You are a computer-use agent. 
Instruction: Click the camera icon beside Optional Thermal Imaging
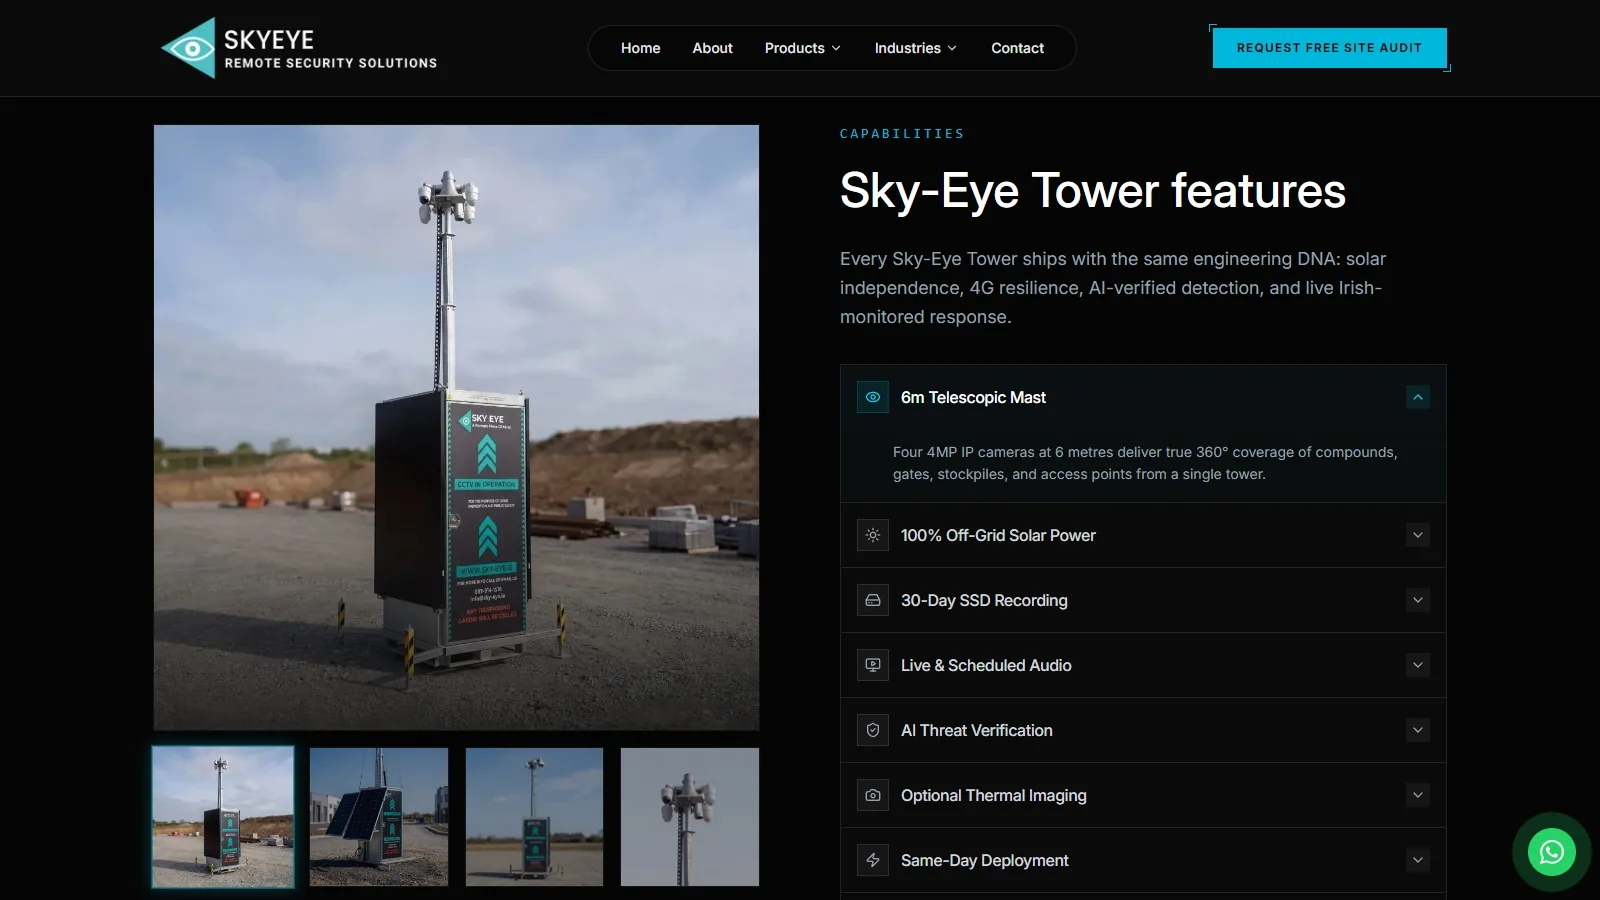(x=873, y=795)
